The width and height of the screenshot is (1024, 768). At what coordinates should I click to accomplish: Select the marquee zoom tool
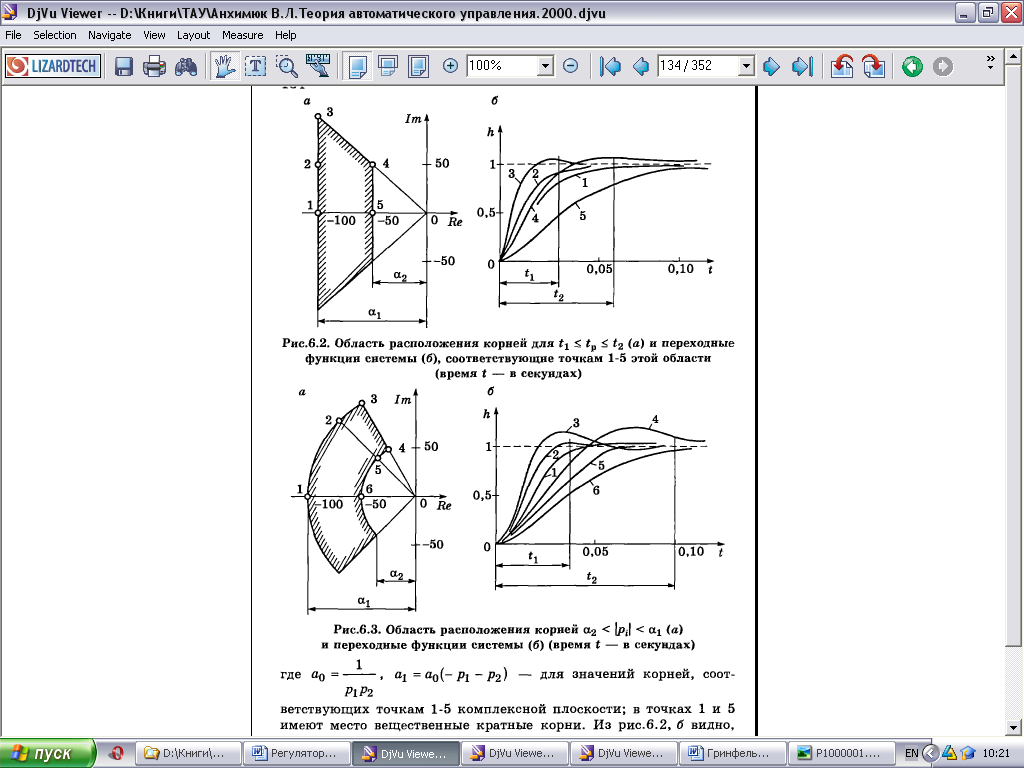[x=287, y=66]
